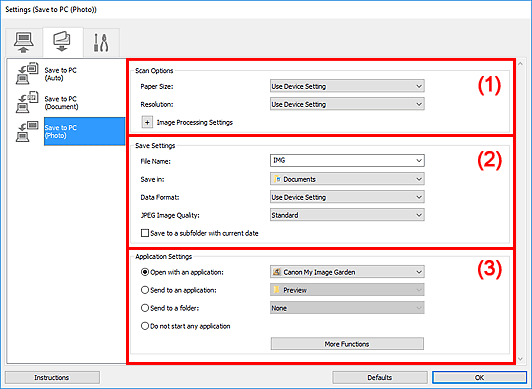Open the Resolution dropdown

[347, 104]
